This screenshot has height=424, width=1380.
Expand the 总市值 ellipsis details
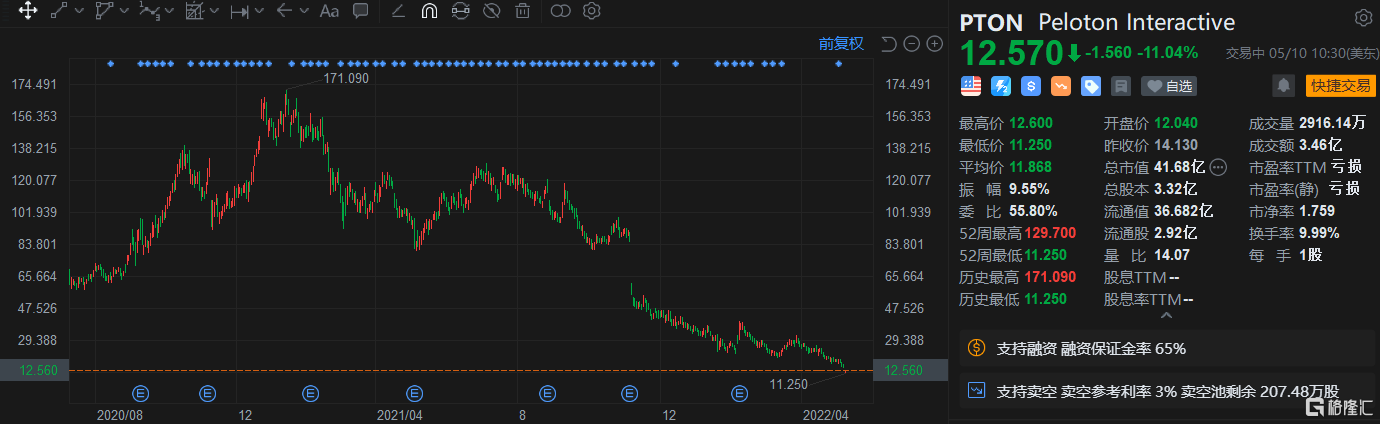click(1218, 167)
